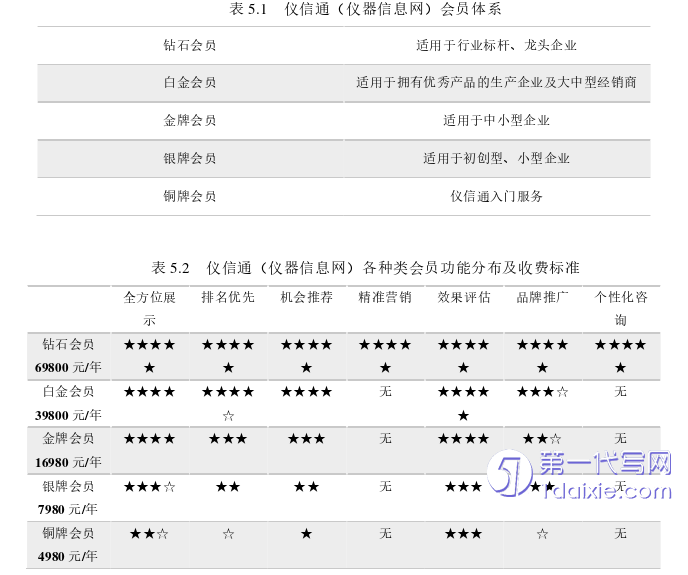Click the price '69800 元/年'

click(68, 367)
